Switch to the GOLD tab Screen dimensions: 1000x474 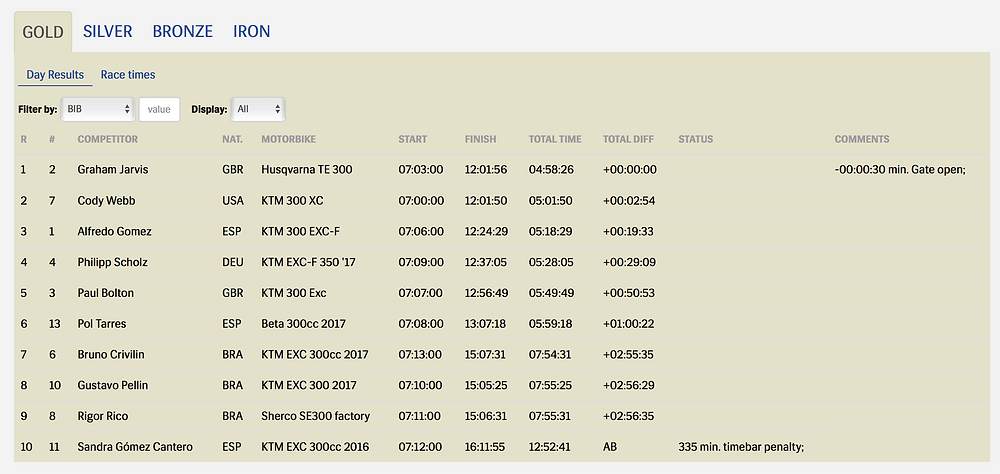[x=43, y=32]
